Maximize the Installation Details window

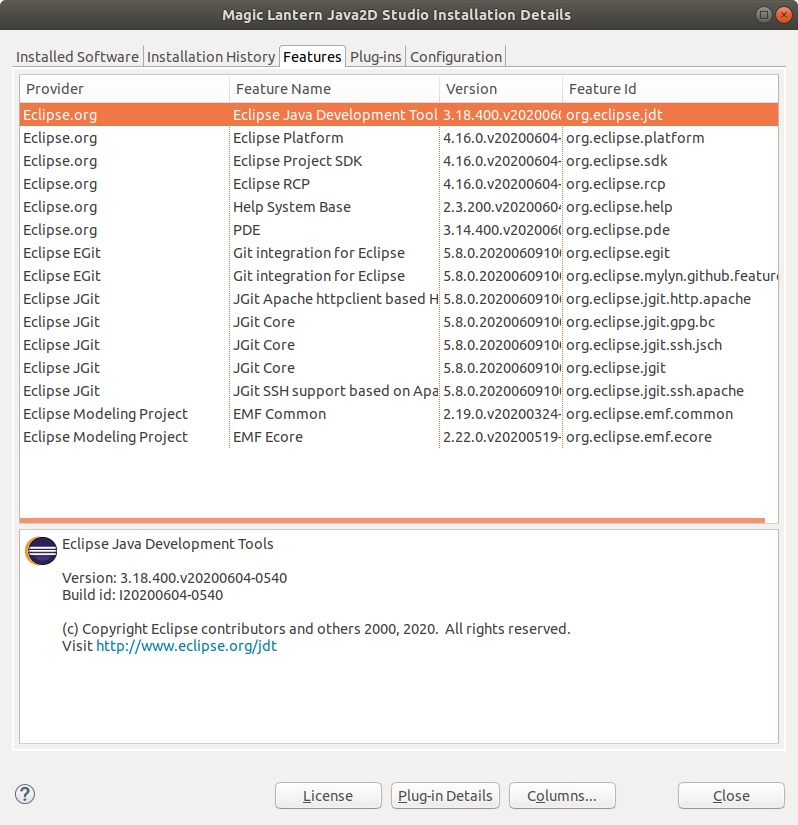coord(763,15)
